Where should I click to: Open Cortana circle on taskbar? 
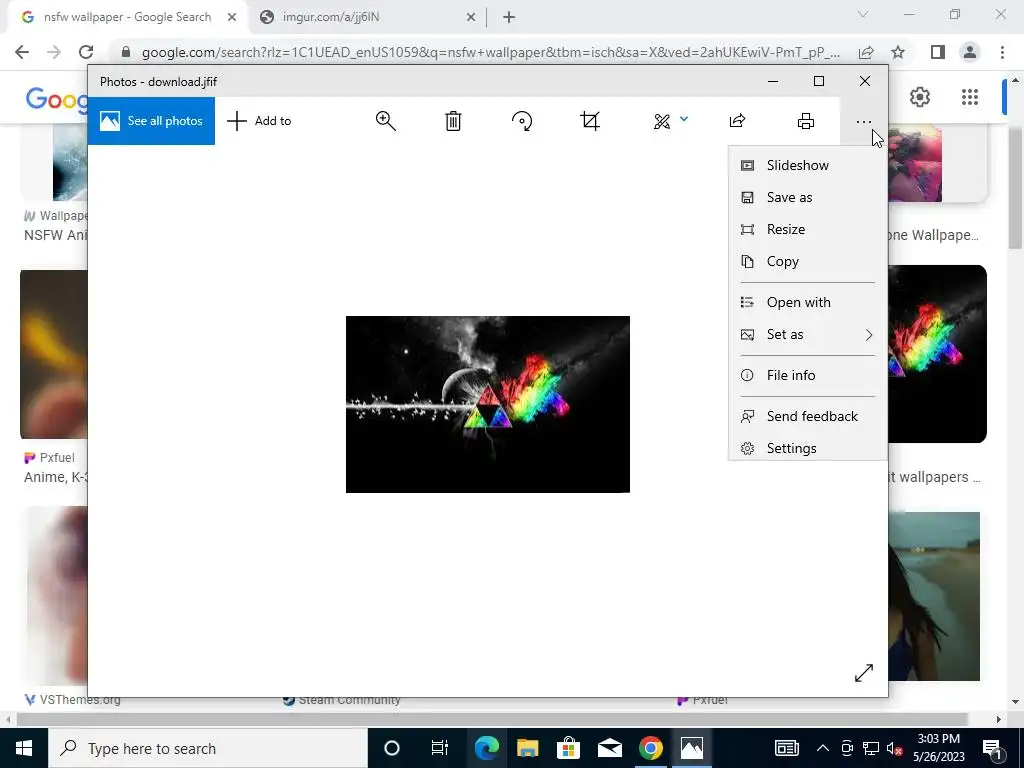392,748
